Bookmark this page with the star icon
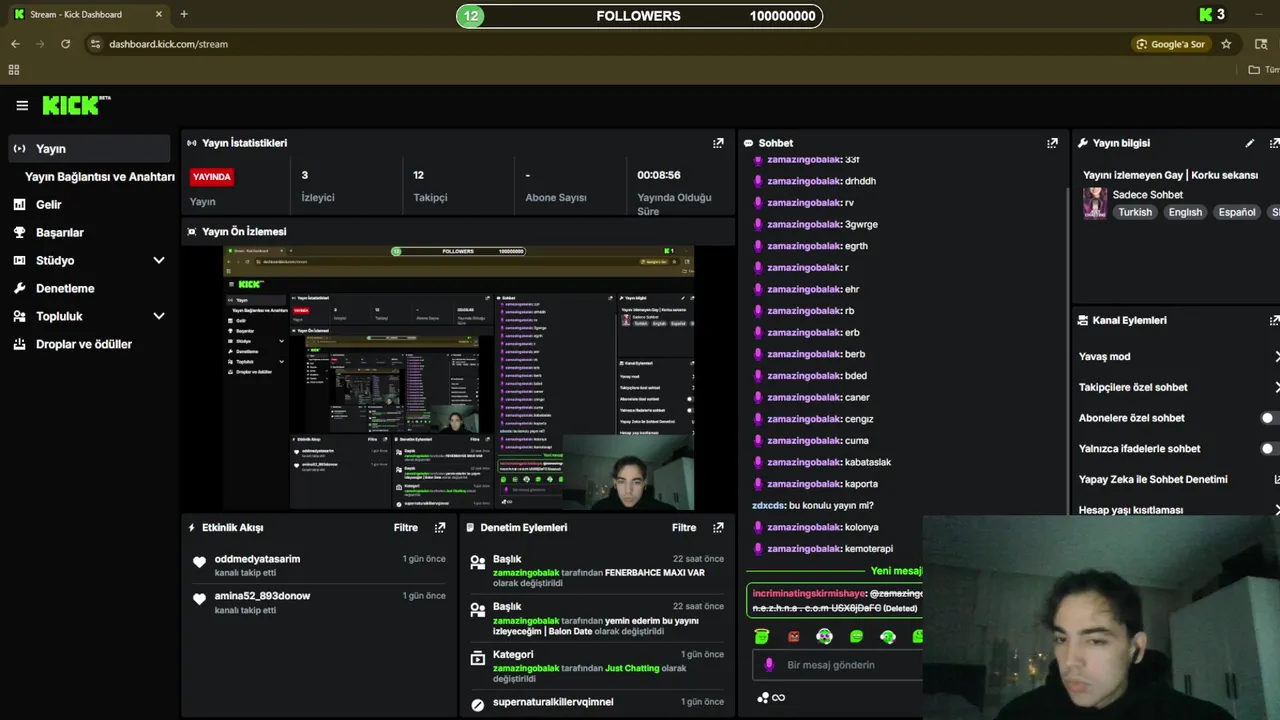The width and height of the screenshot is (1280, 720). 1226,44
